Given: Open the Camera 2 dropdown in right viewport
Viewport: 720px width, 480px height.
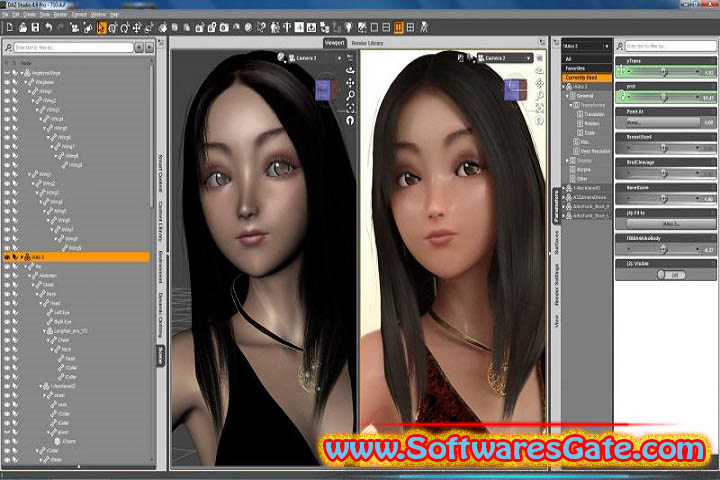Looking at the screenshot, I should pyautogui.click(x=504, y=58).
